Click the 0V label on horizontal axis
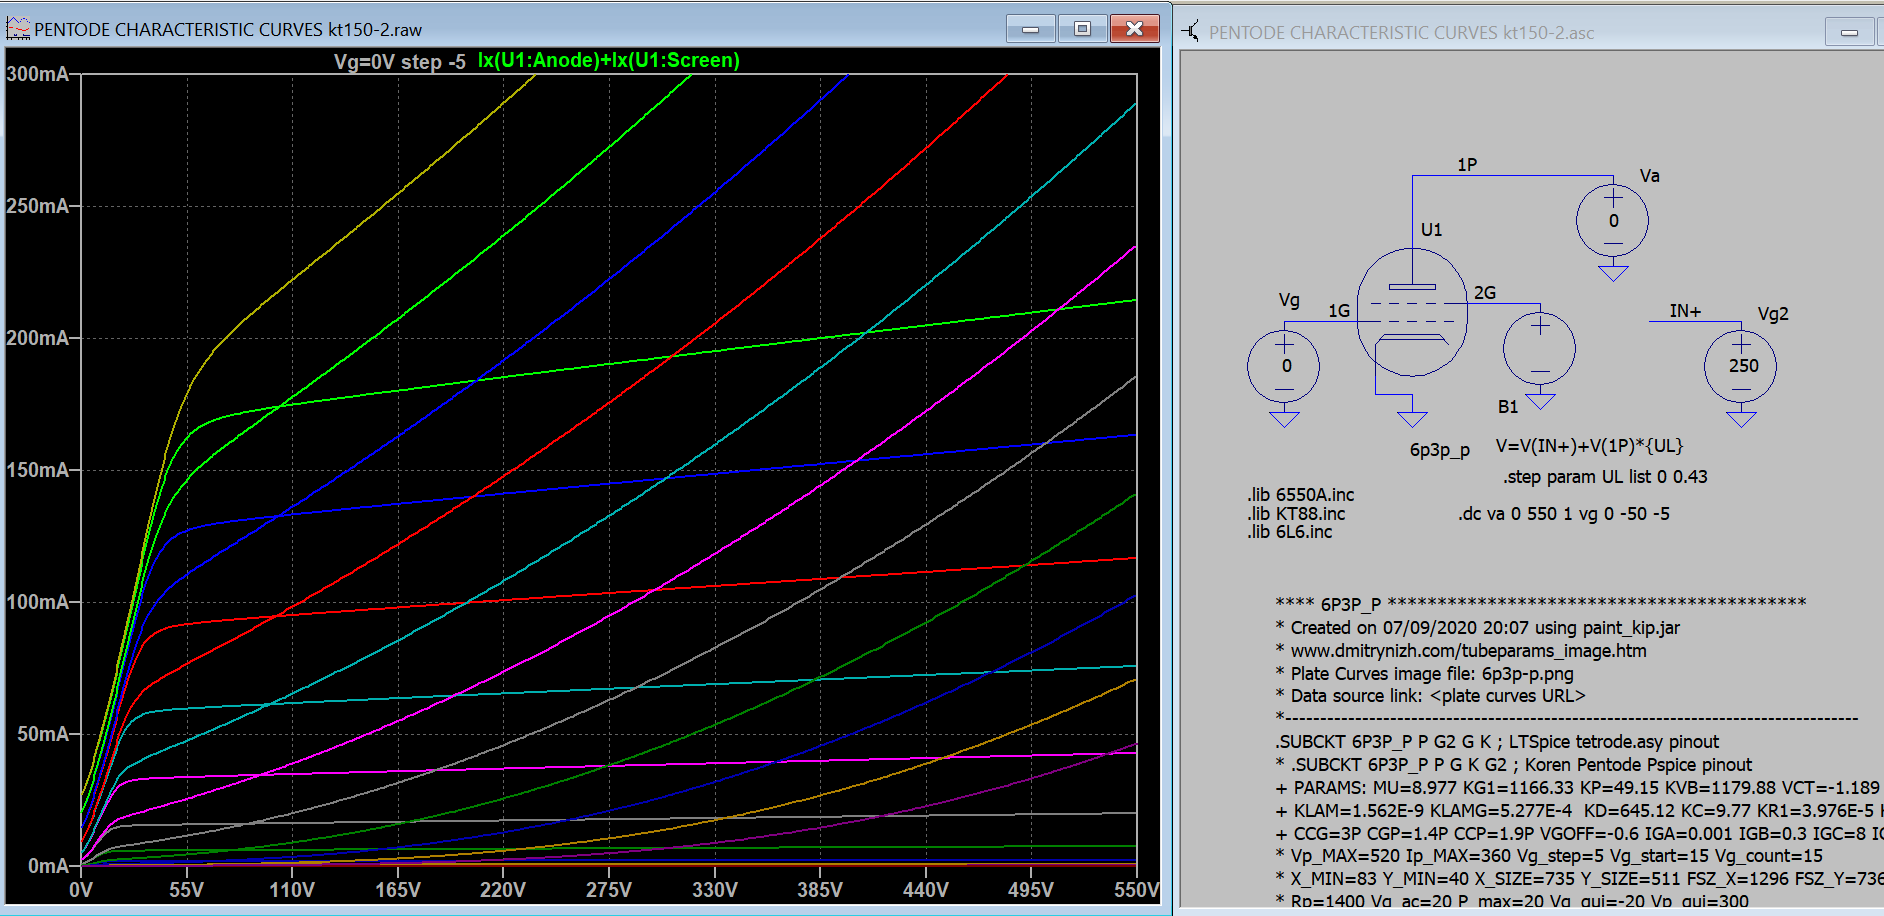 (81, 890)
